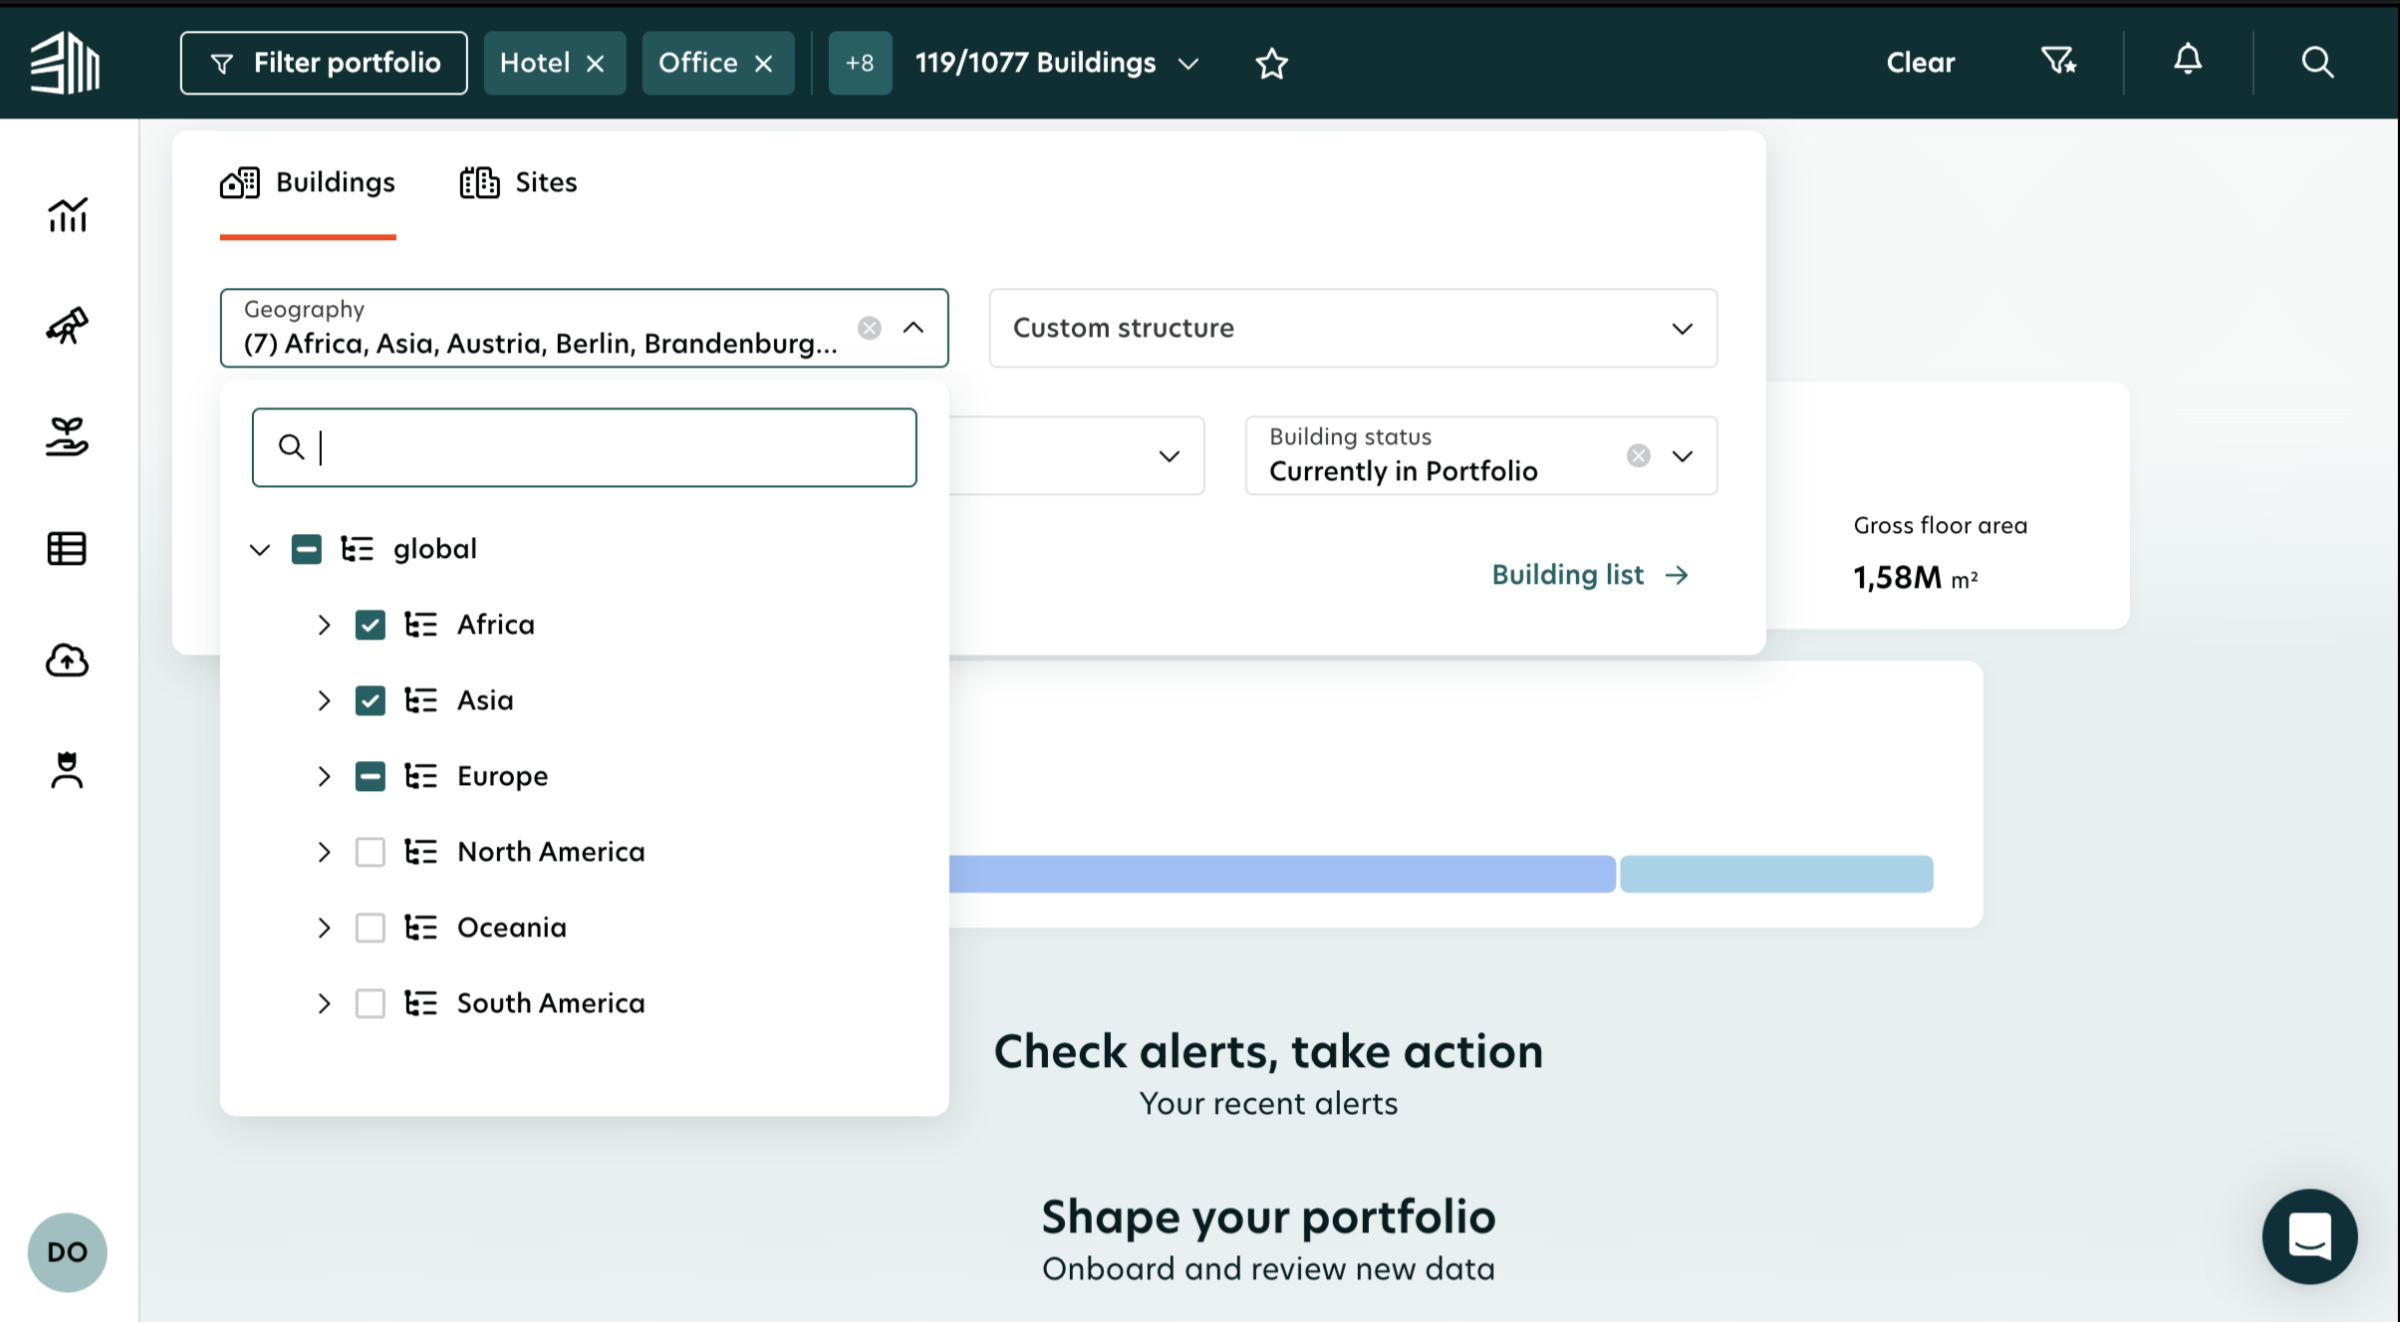Image resolution: width=2400 pixels, height=1322 pixels.
Task: Click the geography search input field
Action: [584, 447]
